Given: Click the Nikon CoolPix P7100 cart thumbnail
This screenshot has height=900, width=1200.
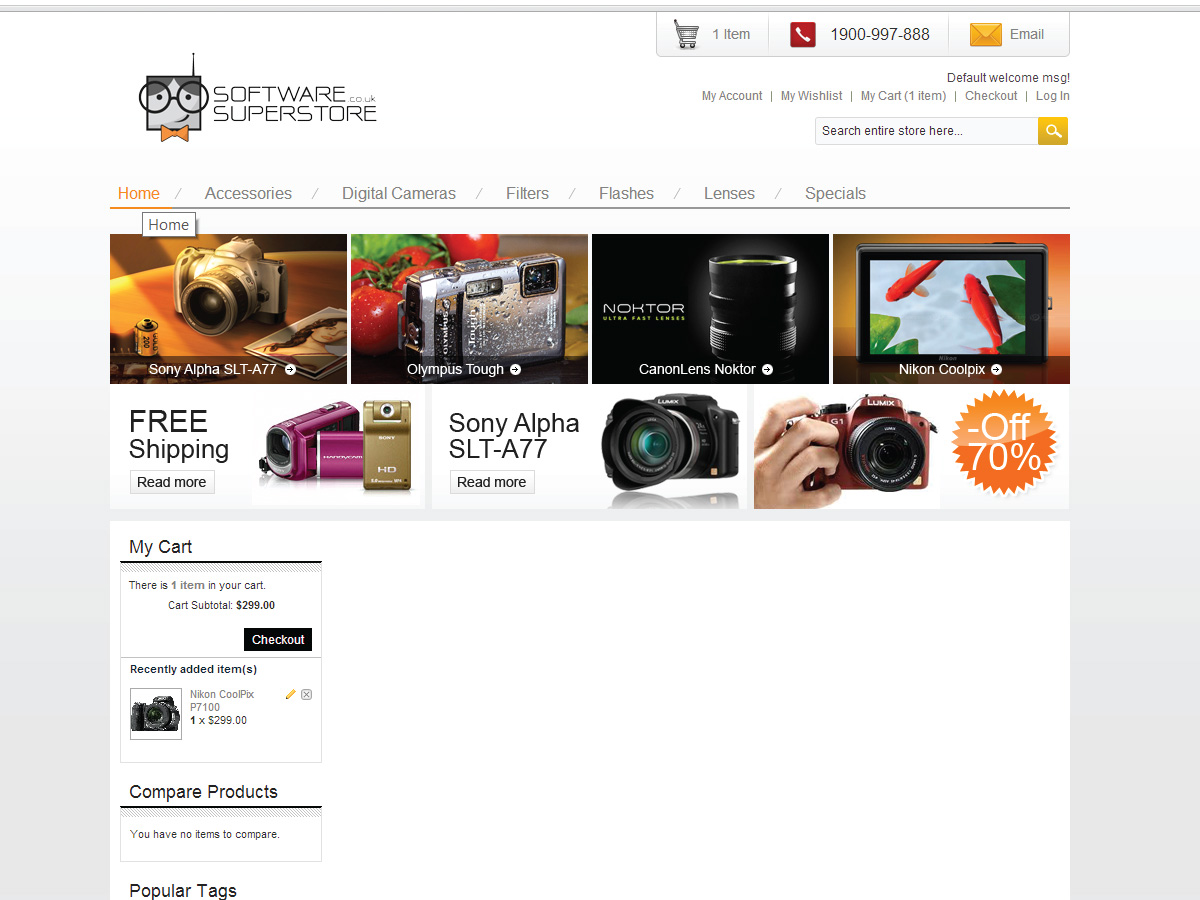Looking at the screenshot, I should (156, 714).
